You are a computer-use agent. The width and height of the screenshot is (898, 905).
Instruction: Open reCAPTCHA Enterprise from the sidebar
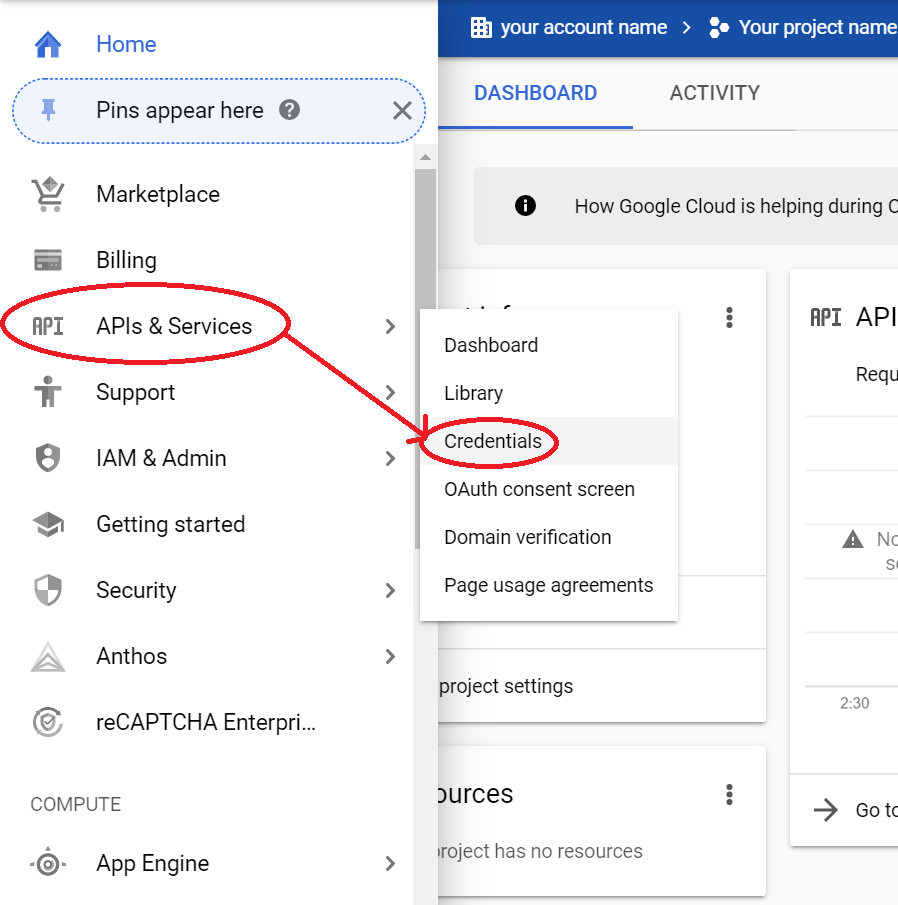tap(205, 723)
